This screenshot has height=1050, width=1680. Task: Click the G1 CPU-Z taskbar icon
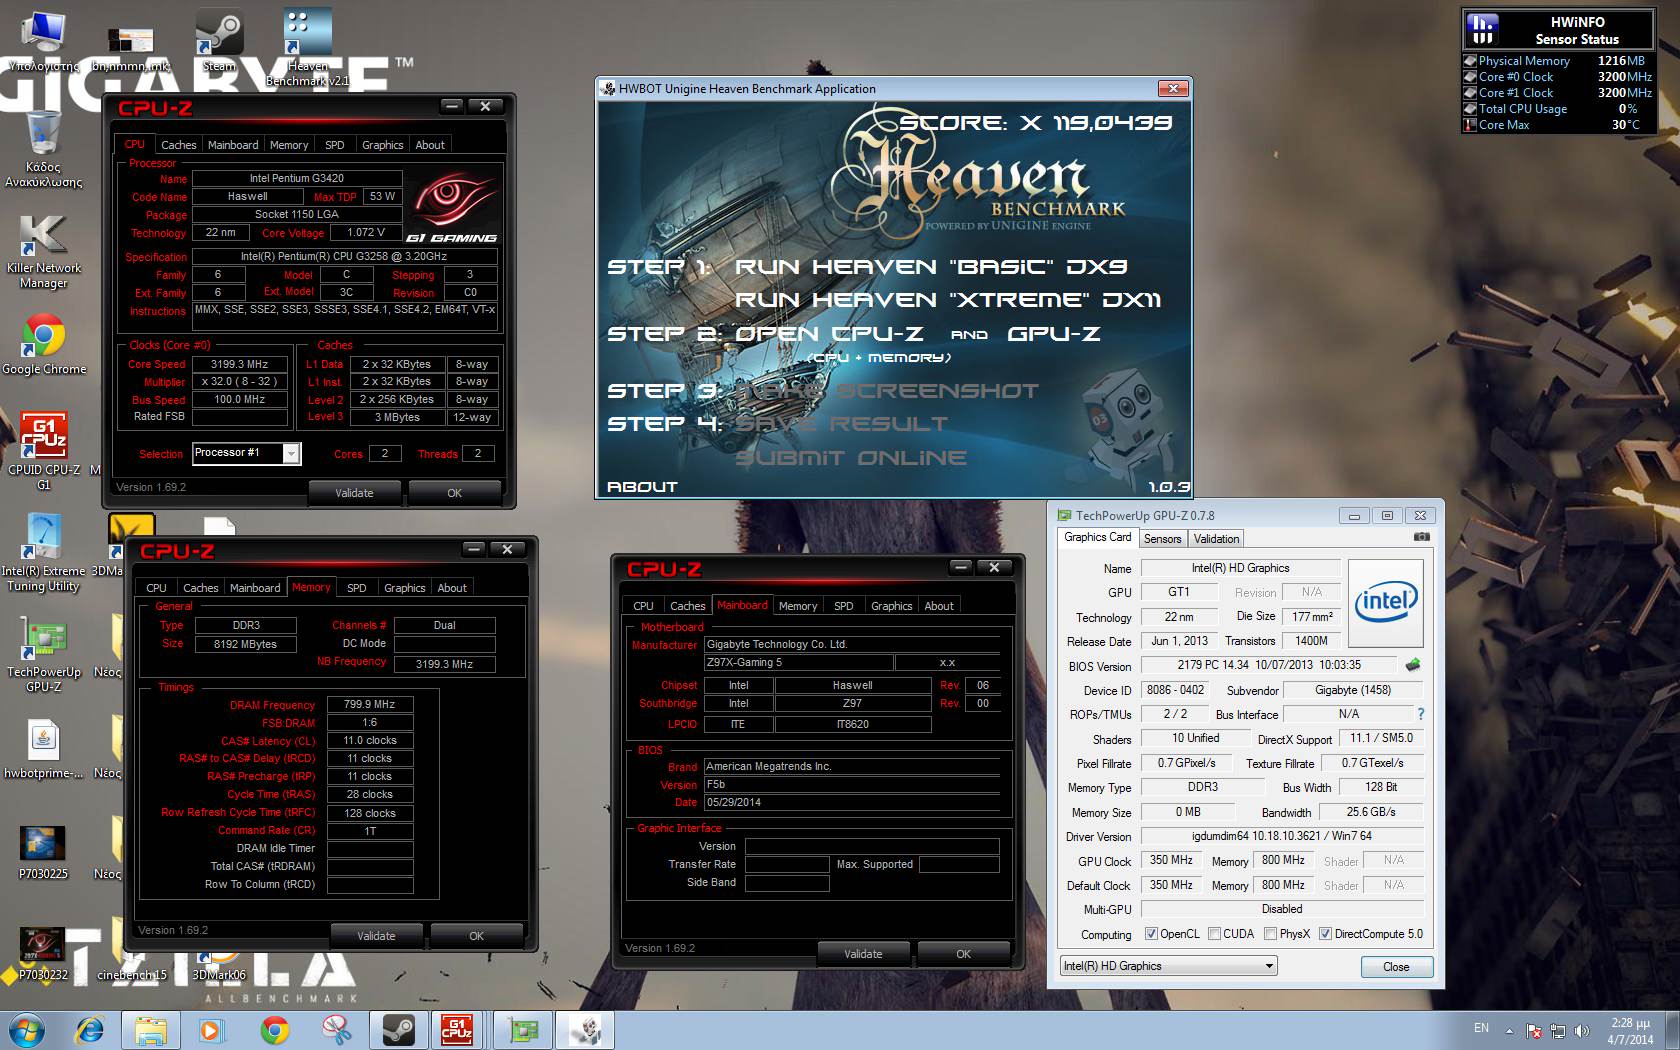[457, 1030]
